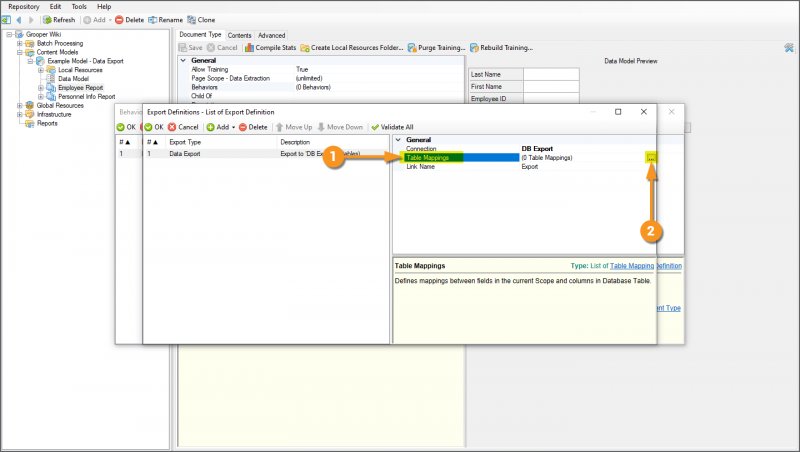Viewport: 800px width, 452px height.
Task: Click the Validate All button
Action: 392,127
